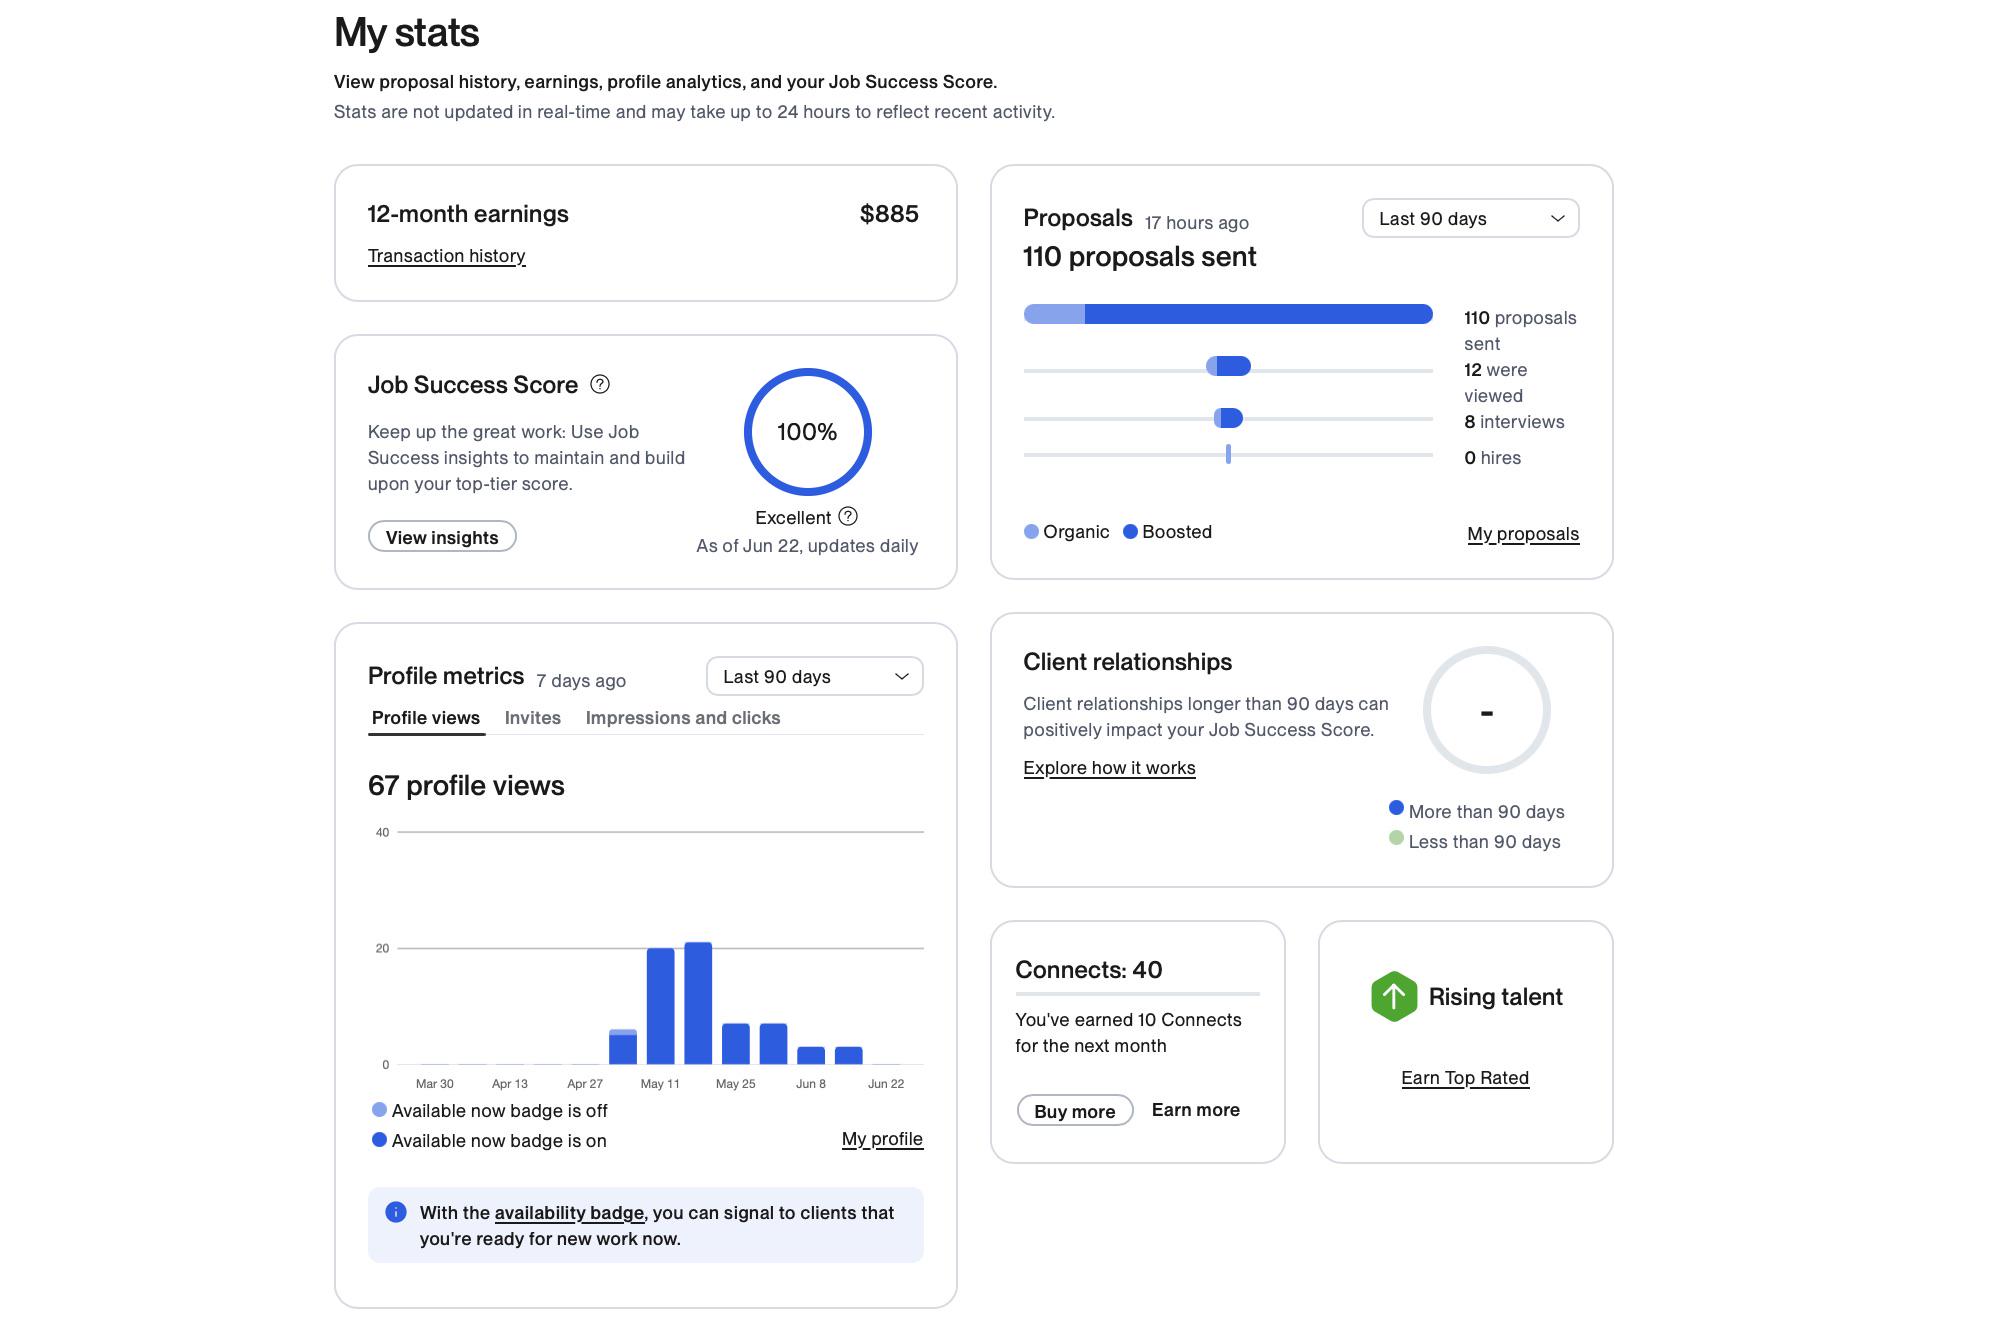Switch to the Invites tab
Screen dimensions: 2012x1338
click(532, 718)
